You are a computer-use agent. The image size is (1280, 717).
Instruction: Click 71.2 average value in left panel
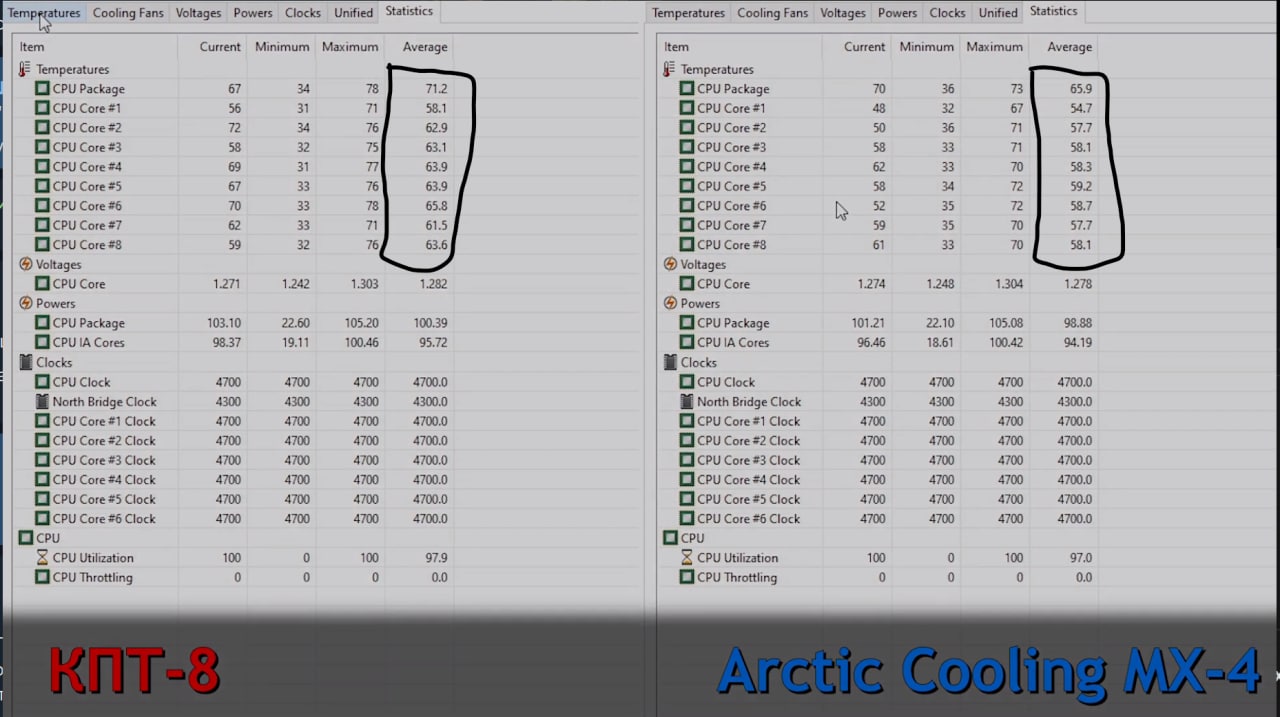point(436,89)
